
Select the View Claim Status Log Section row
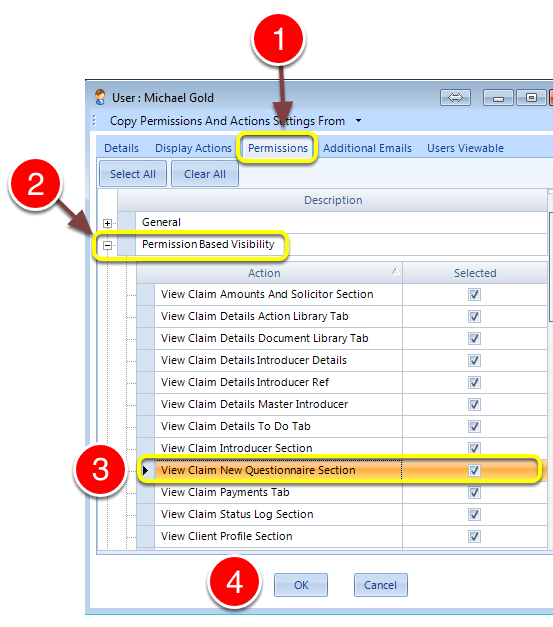click(342, 514)
